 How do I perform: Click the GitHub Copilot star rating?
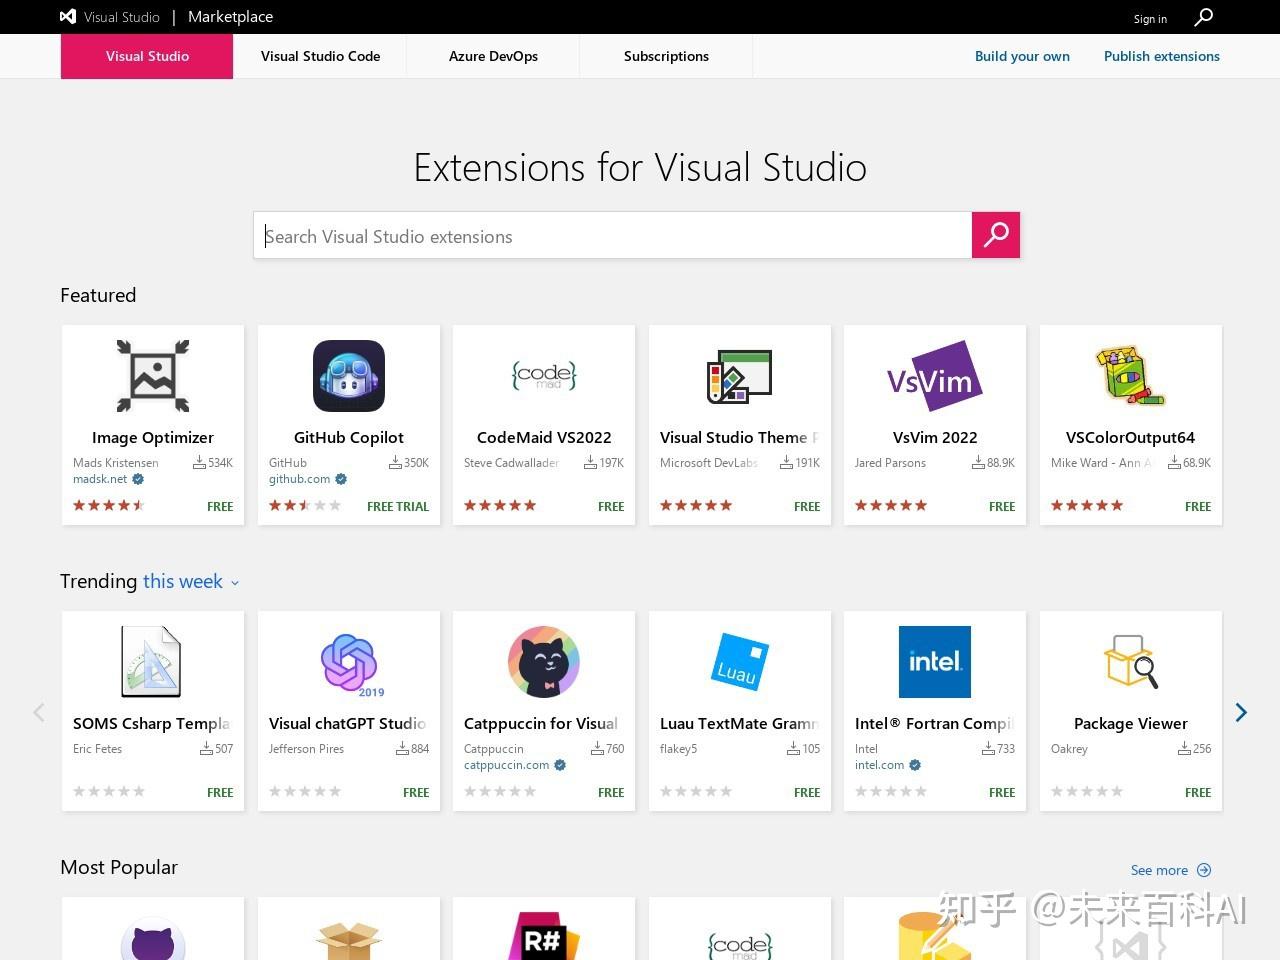pos(305,506)
